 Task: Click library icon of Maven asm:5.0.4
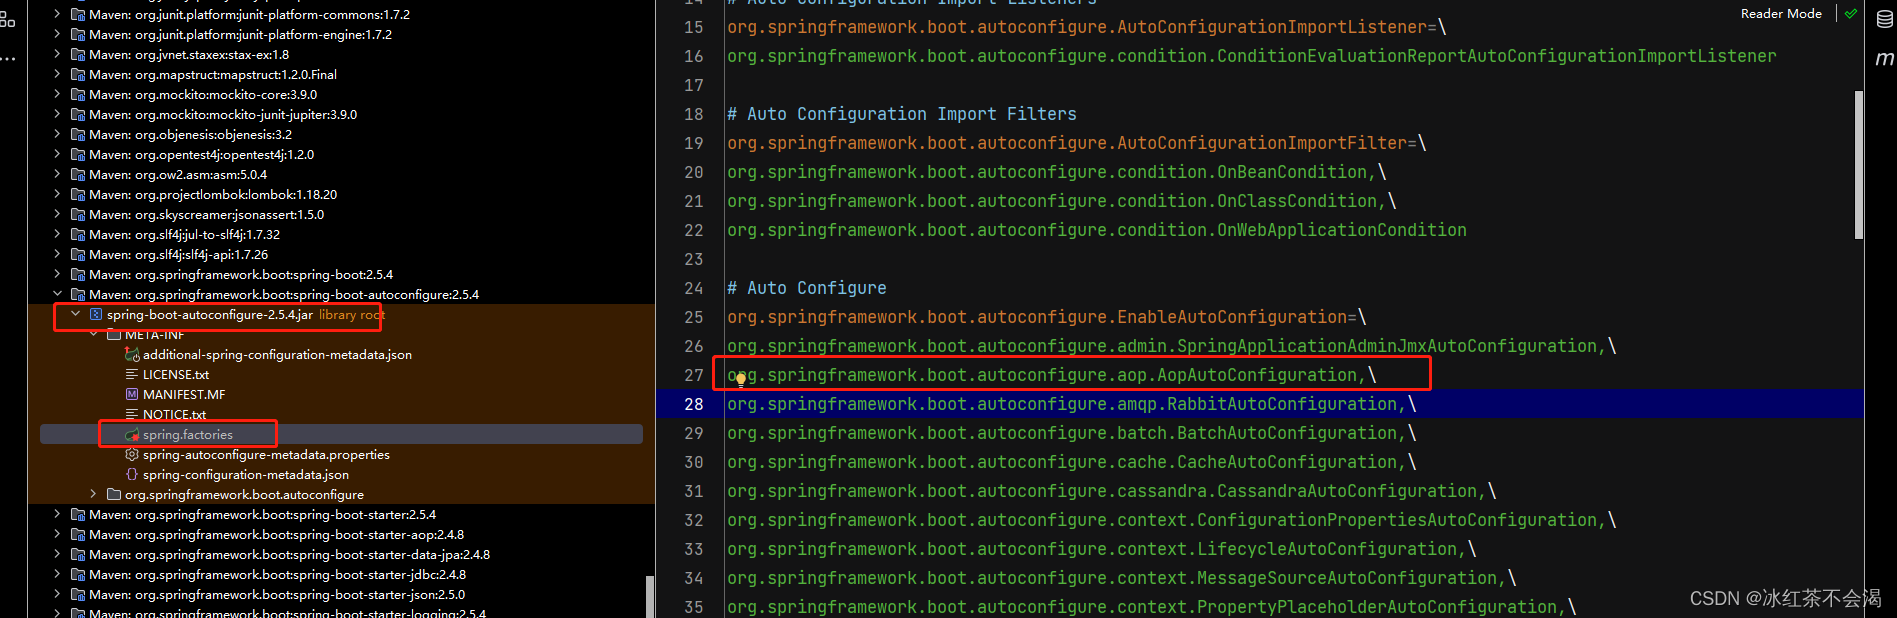point(78,175)
